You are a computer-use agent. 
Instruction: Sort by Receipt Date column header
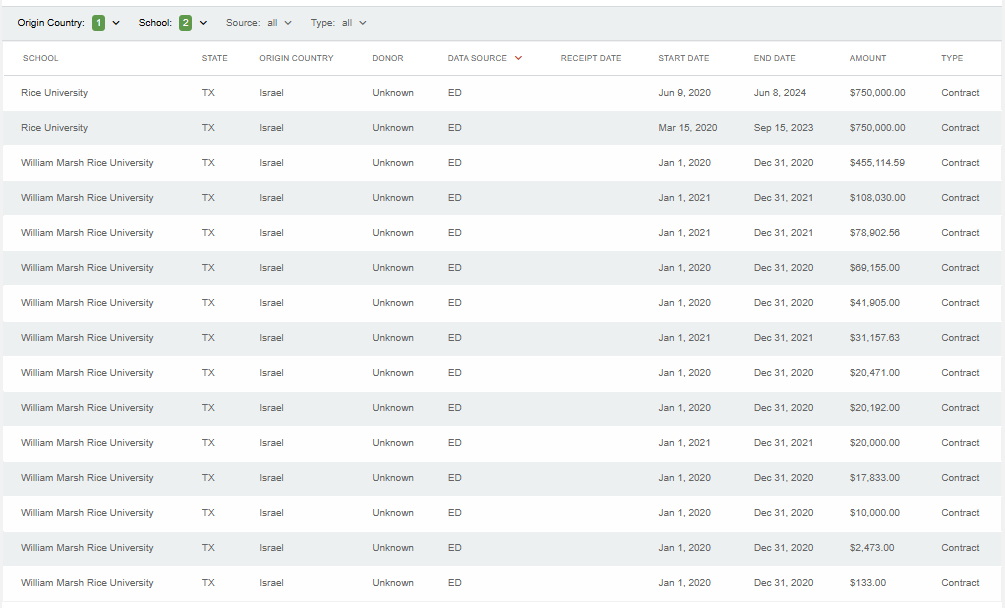tap(591, 58)
